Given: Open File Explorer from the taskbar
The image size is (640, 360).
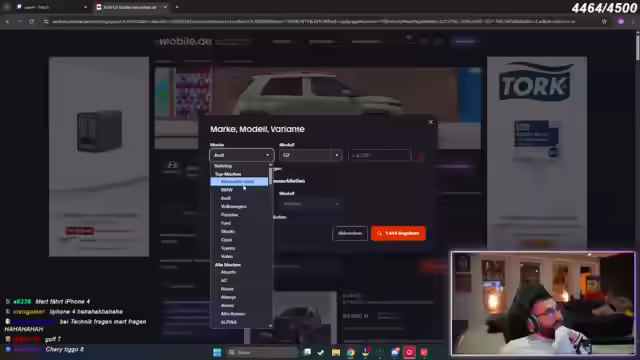Looking at the screenshot, I should tap(336, 352).
